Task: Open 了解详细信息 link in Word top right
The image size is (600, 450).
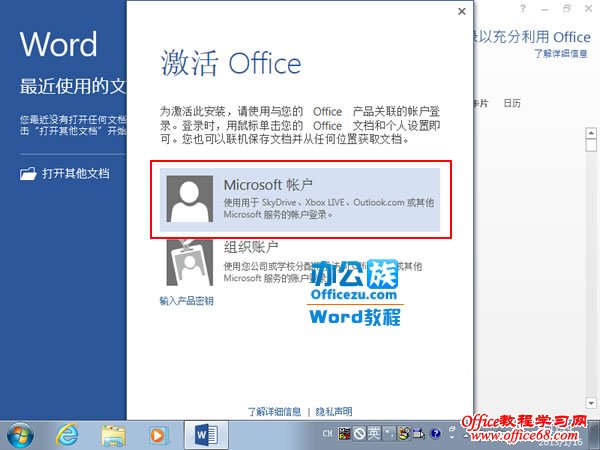Action: (561, 54)
